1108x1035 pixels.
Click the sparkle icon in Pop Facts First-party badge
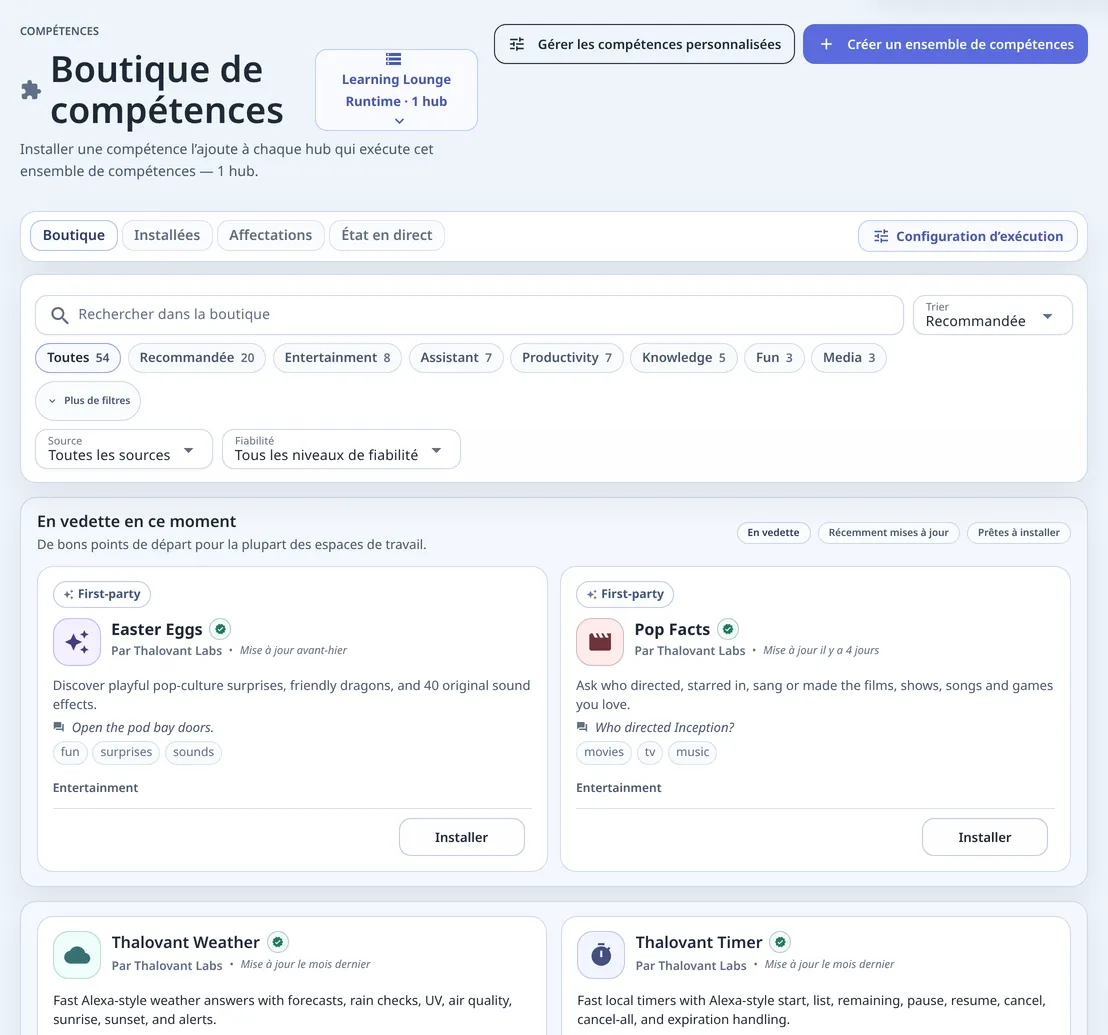[x=592, y=594]
